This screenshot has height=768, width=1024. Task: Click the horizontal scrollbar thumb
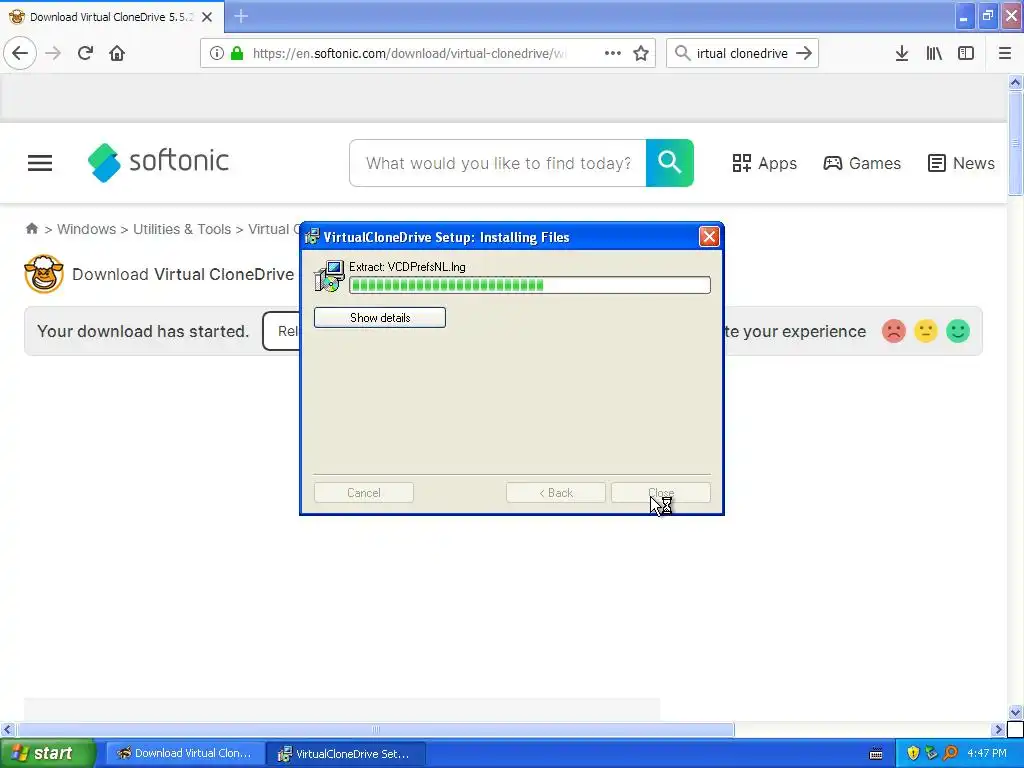(376, 729)
